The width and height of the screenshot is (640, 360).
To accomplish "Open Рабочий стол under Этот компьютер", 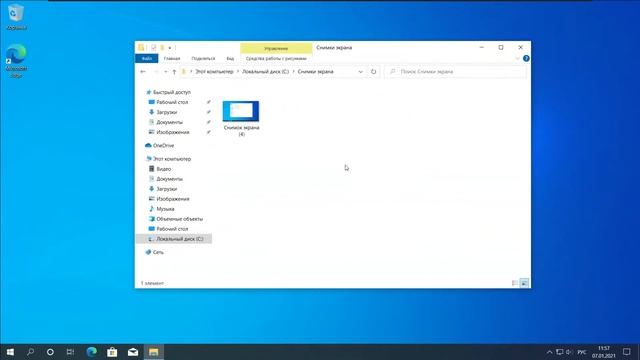I will tap(172, 229).
